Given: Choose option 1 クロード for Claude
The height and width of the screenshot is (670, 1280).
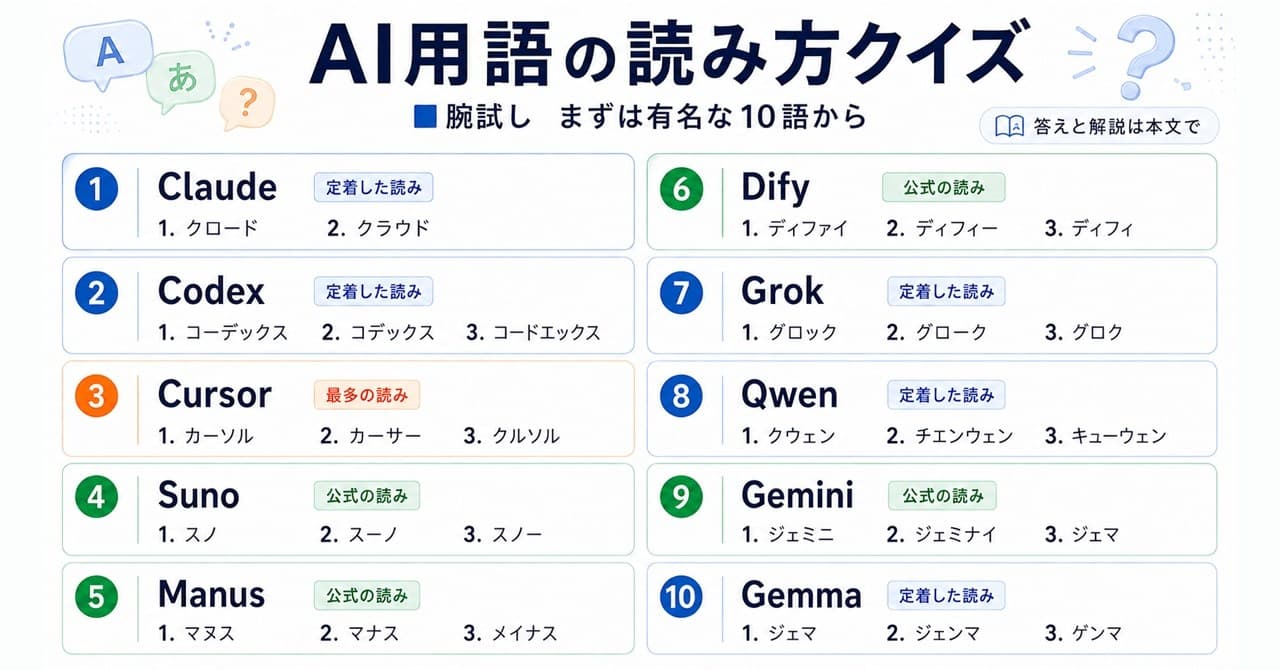Looking at the screenshot, I should [208, 228].
